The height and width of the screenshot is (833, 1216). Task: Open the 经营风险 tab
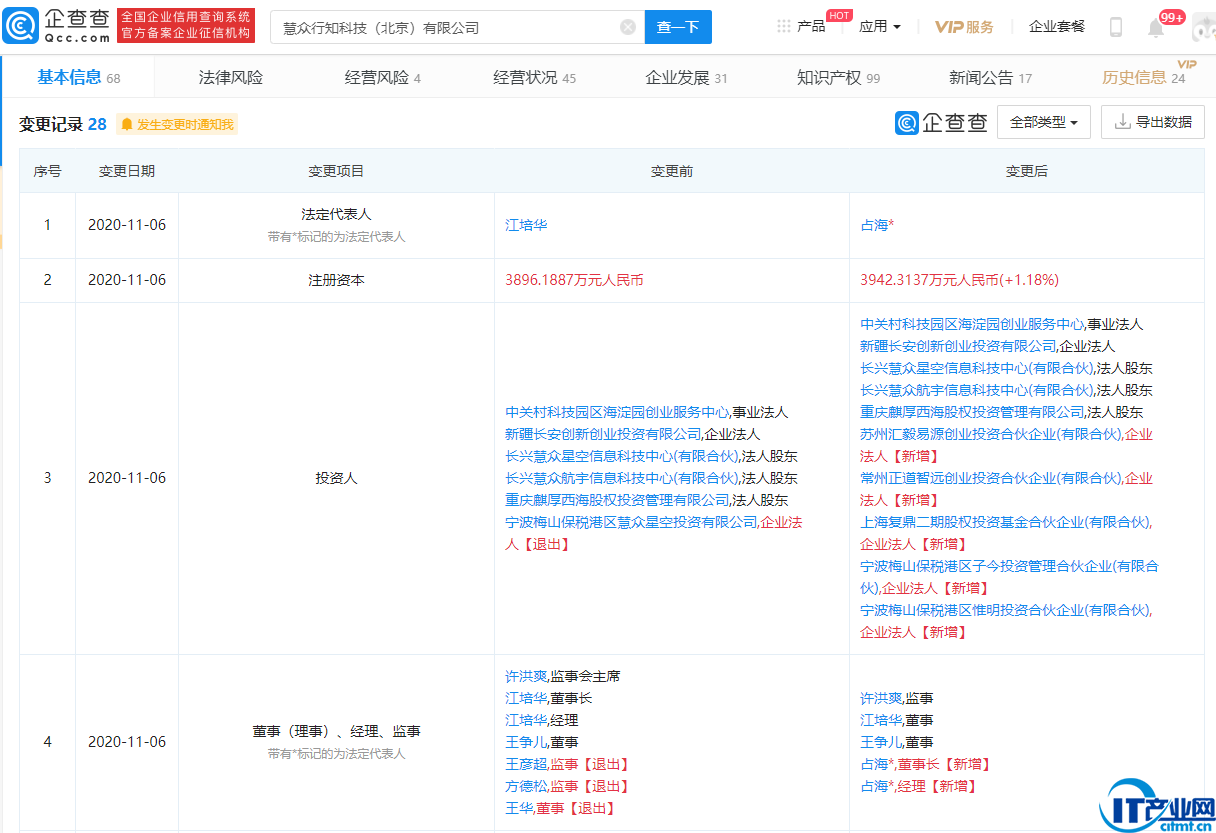coord(383,77)
